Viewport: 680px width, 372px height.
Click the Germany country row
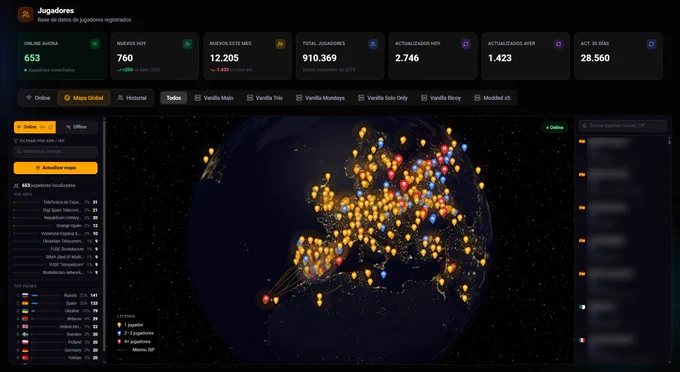point(56,350)
